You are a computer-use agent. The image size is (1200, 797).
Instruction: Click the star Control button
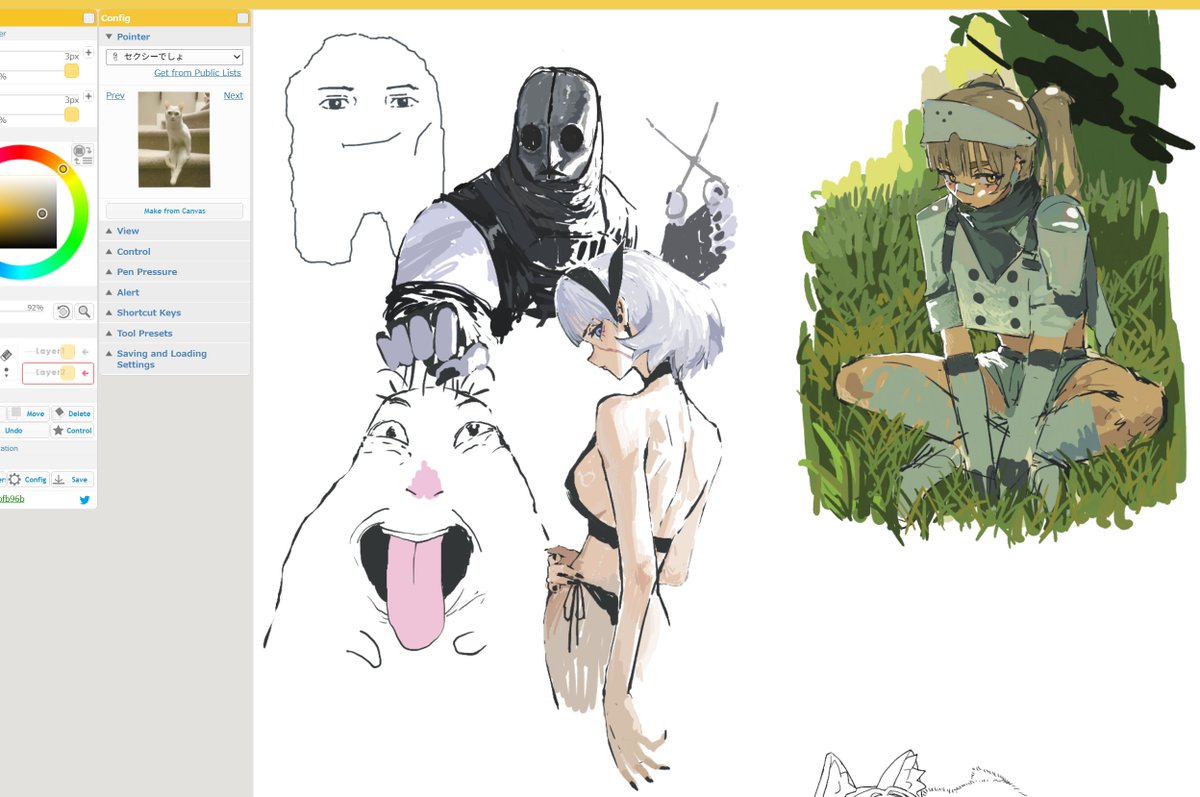click(x=72, y=431)
